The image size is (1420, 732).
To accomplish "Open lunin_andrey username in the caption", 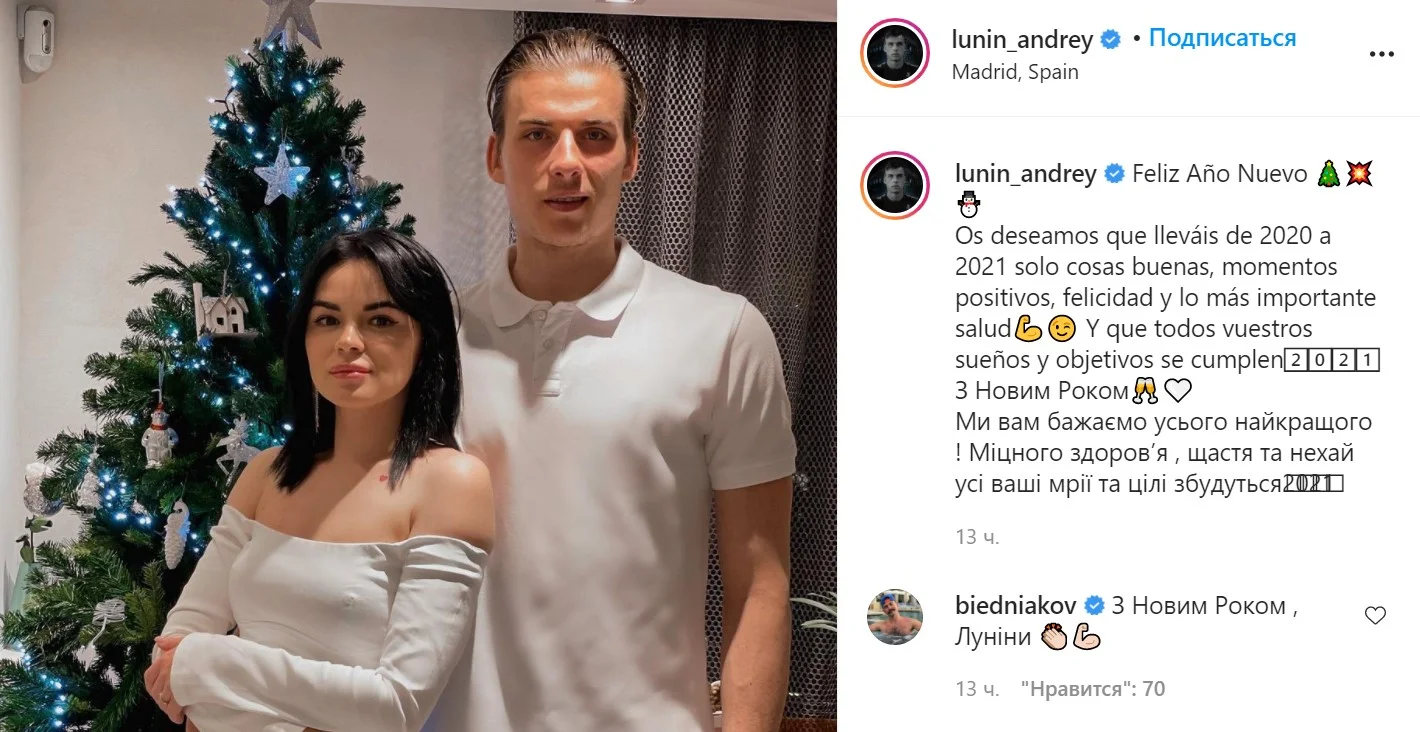I will pyautogui.click(x=1026, y=174).
